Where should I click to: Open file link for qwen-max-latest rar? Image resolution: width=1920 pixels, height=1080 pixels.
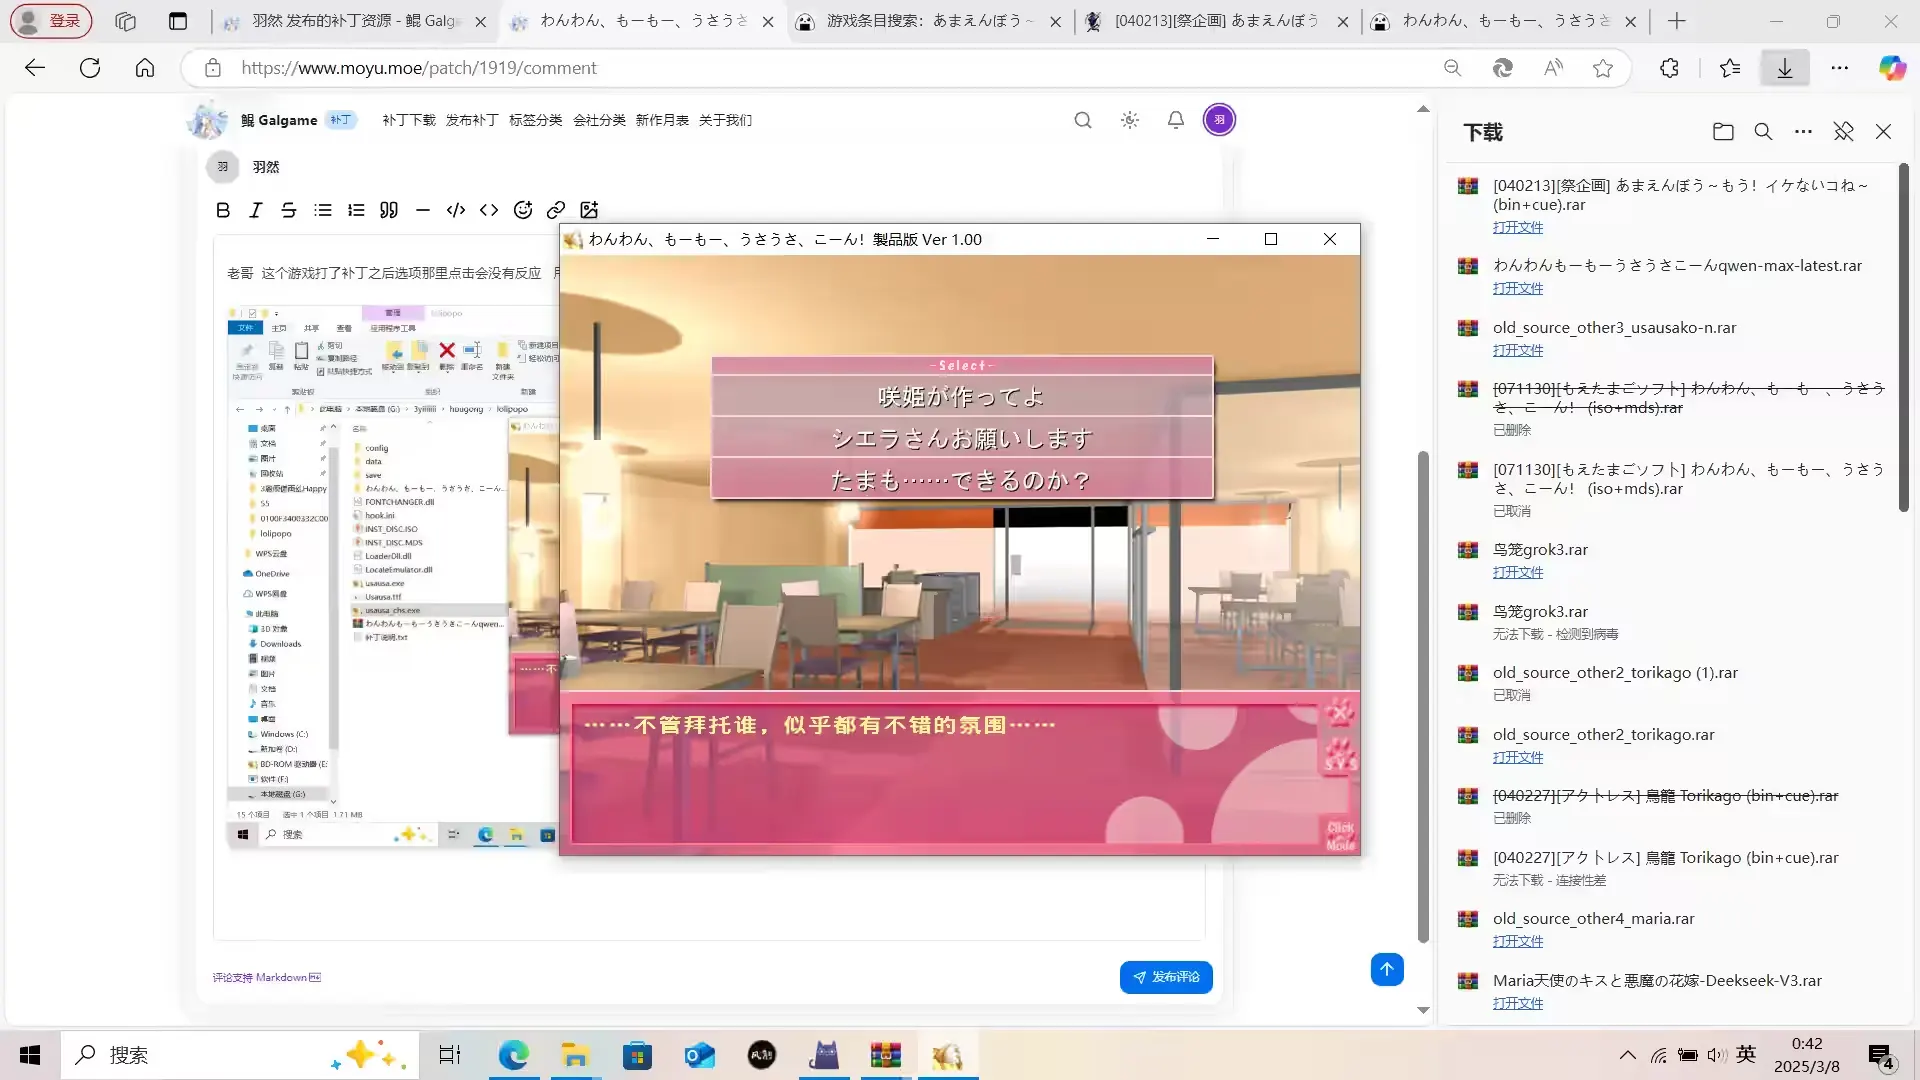pos(1517,288)
